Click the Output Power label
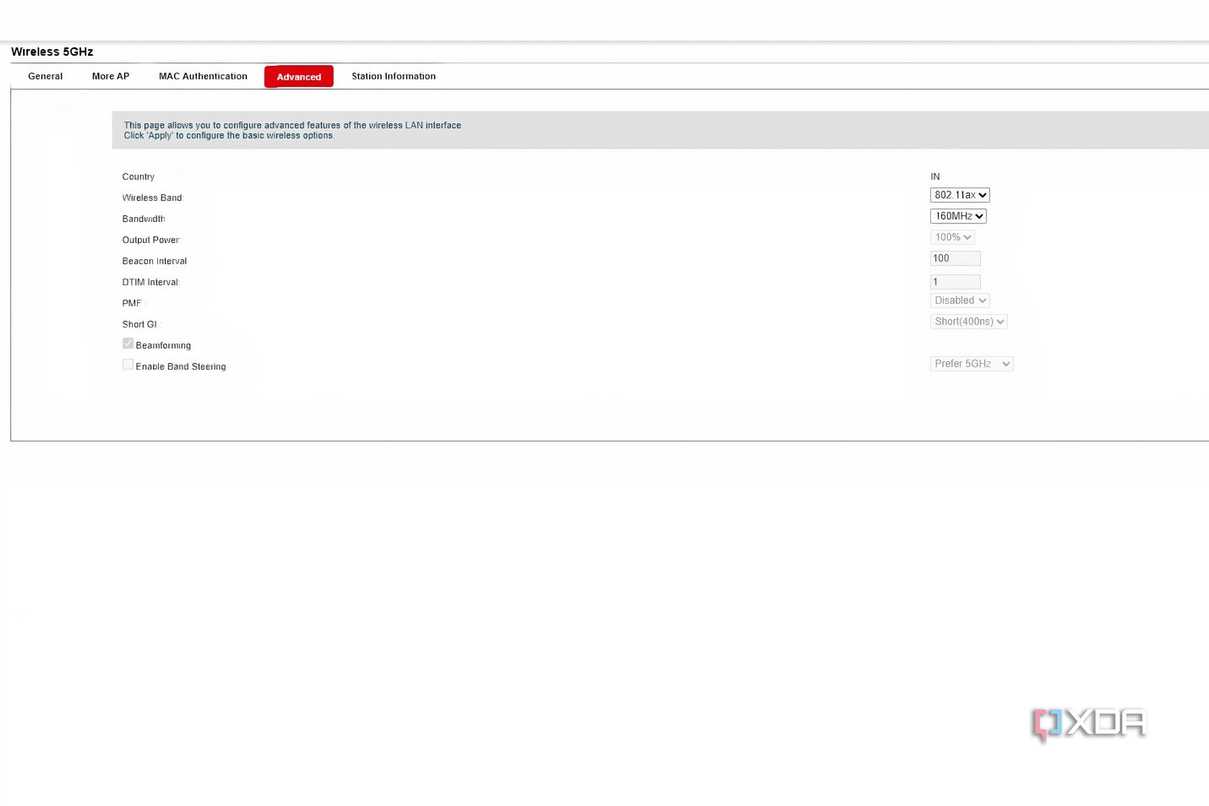The image size is (1209, 806). 151,240
